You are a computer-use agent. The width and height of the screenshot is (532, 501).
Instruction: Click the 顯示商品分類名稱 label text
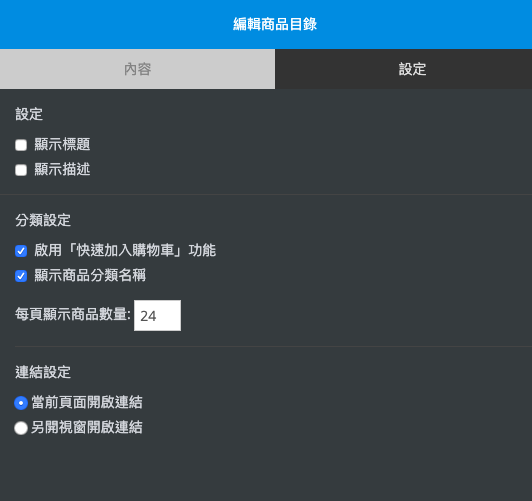tap(90, 275)
